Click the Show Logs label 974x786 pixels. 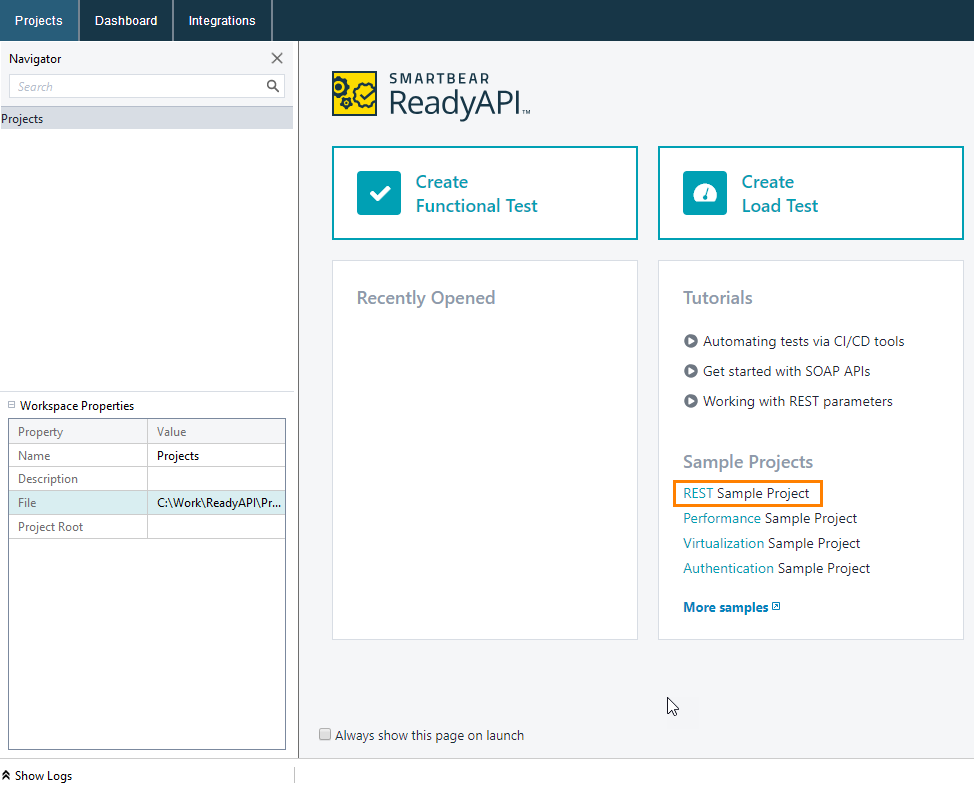43,775
